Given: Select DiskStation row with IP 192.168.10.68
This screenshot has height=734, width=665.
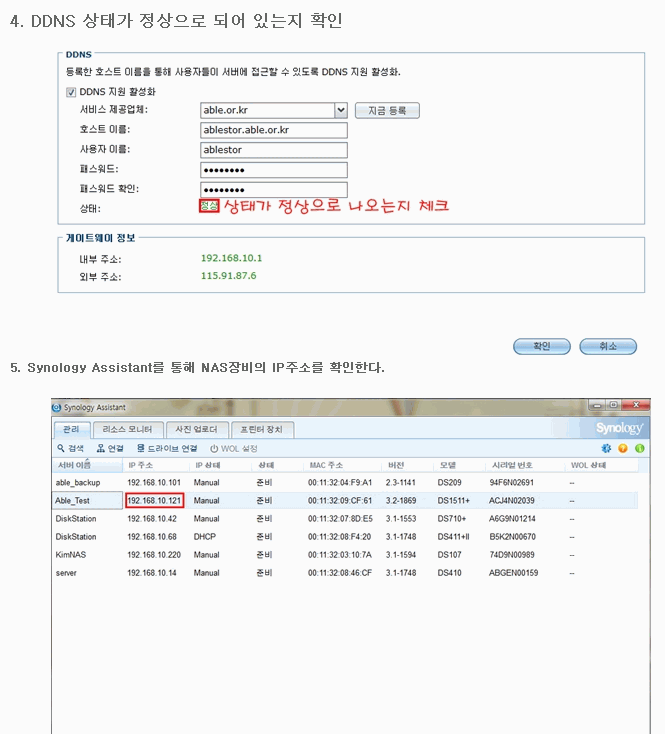Looking at the screenshot, I should click(345, 536).
